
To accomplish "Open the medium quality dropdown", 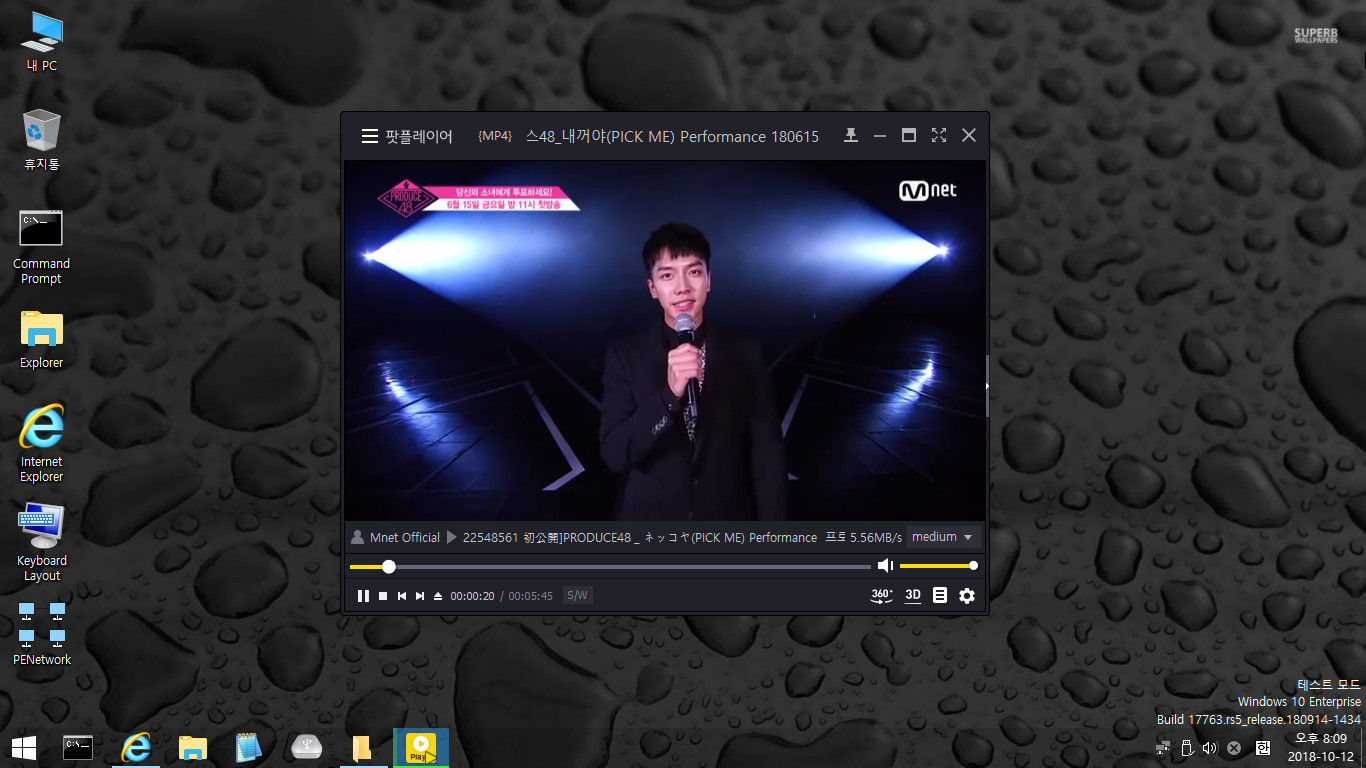I will (x=943, y=537).
